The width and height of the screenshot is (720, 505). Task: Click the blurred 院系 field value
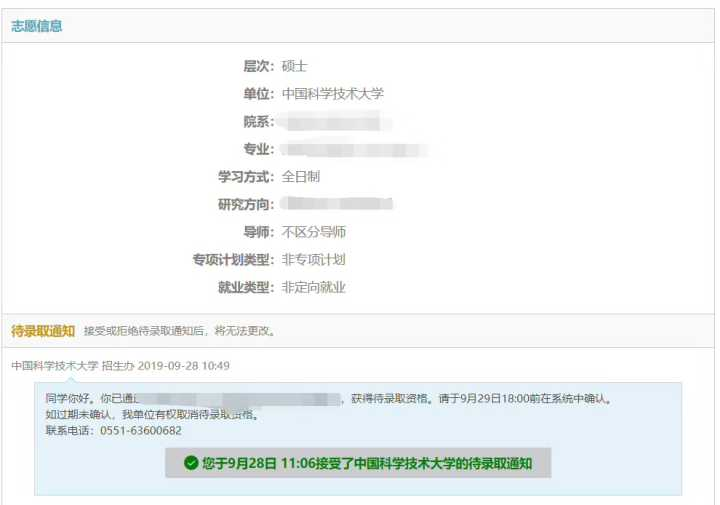(335, 122)
